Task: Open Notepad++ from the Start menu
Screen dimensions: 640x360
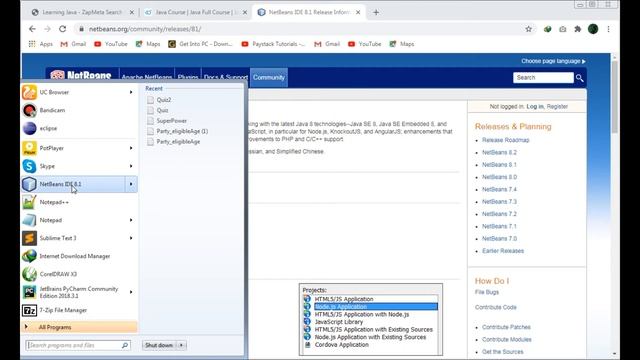Action: pyautogui.click(x=80, y=202)
